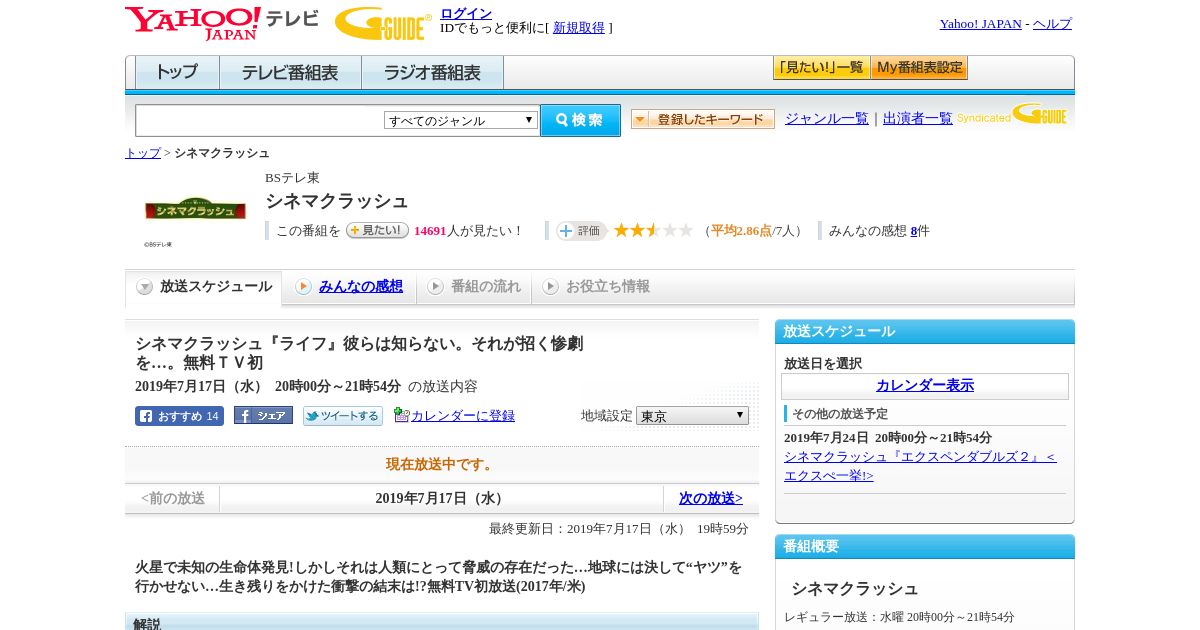
Task: Open the 出演者一覧 link
Action: [918, 119]
